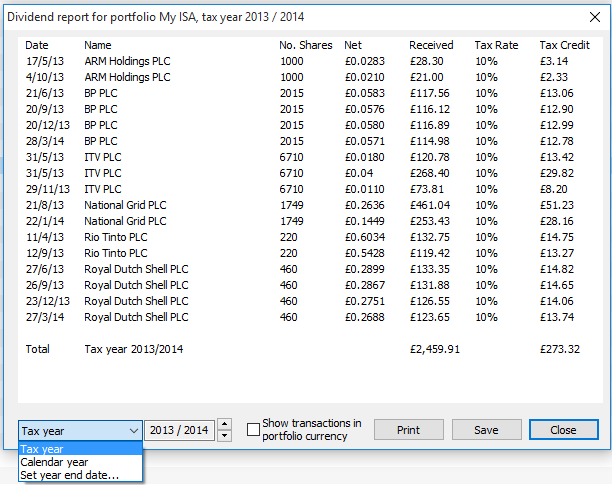Screen dimensions: 612x485
Task: Select Royal Dutch Shell PLC 27/3/14 row
Action: point(136,317)
